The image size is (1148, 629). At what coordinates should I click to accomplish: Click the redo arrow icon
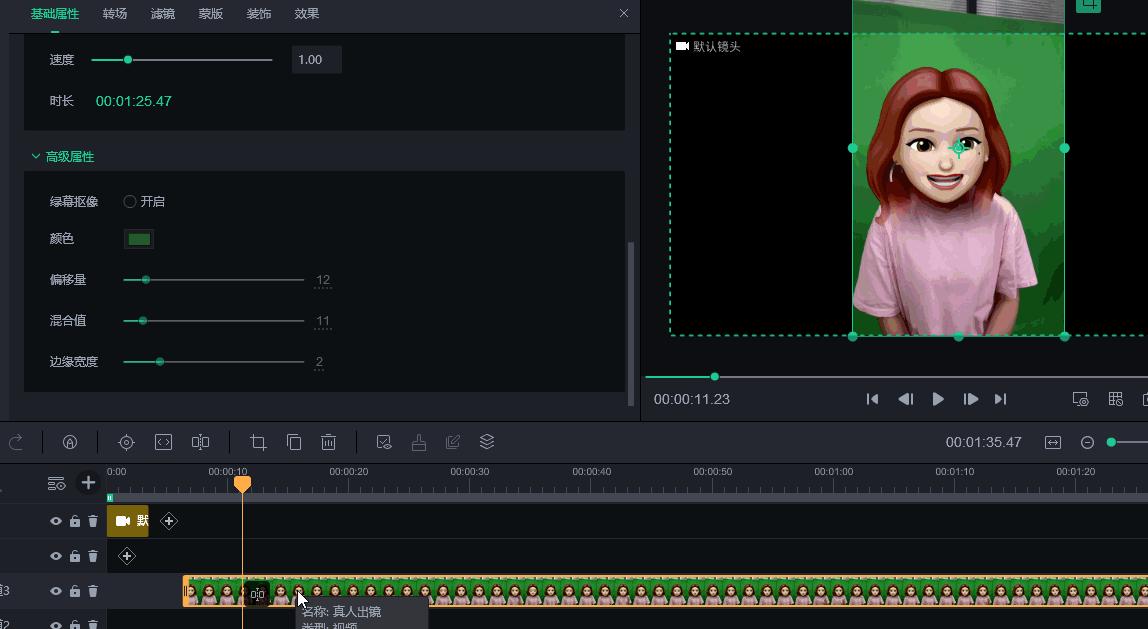click(15, 442)
